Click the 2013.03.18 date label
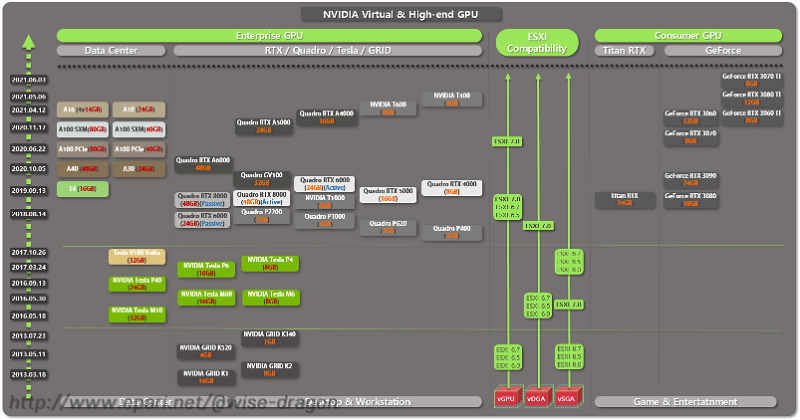 point(29,374)
